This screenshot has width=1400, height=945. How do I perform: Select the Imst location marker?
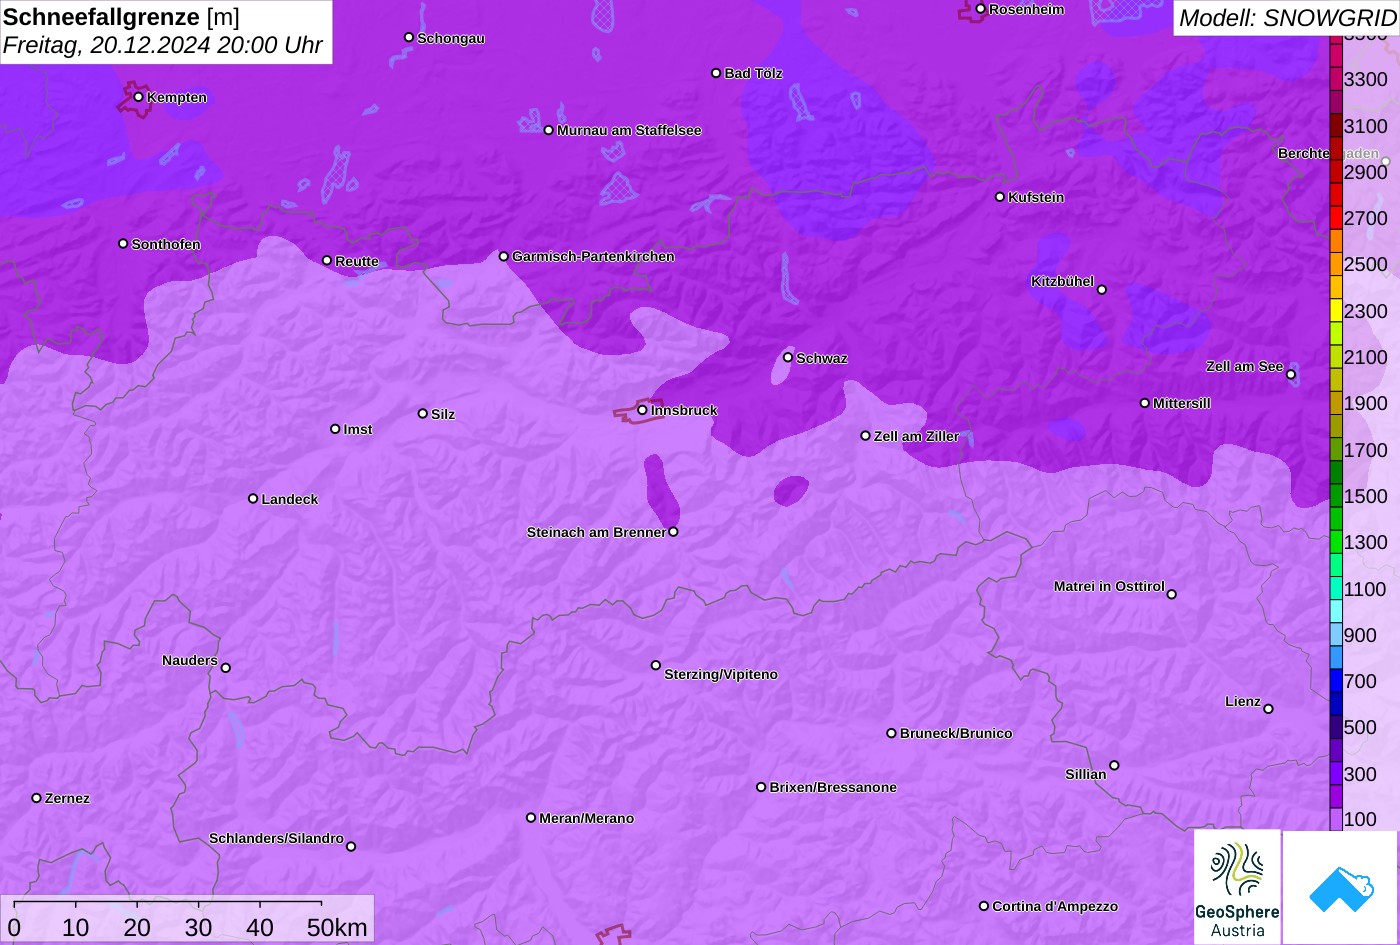coord(335,429)
